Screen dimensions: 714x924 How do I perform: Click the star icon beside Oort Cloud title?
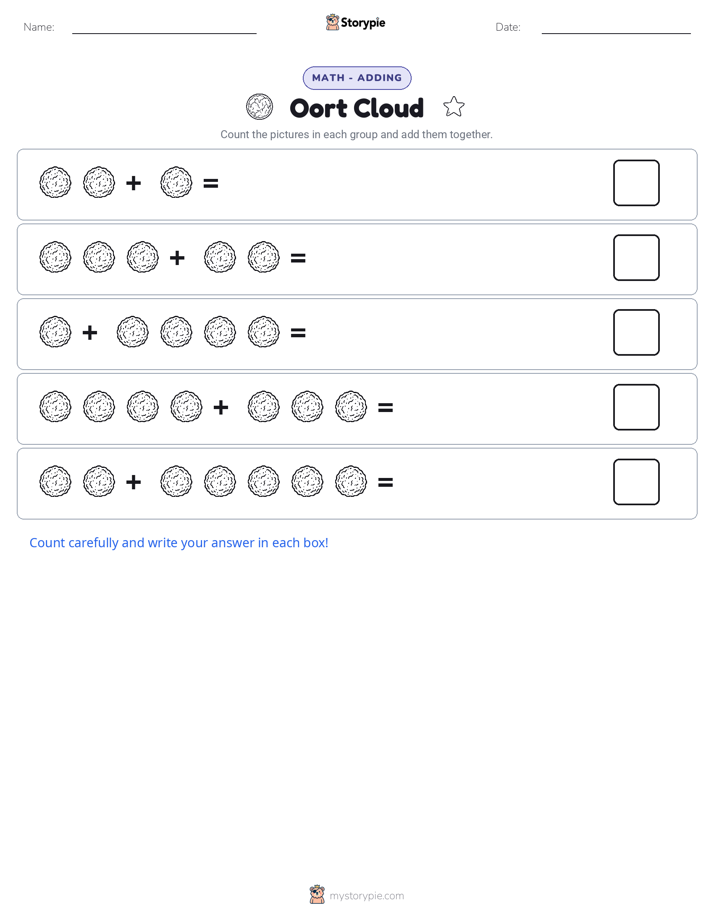click(454, 107)
